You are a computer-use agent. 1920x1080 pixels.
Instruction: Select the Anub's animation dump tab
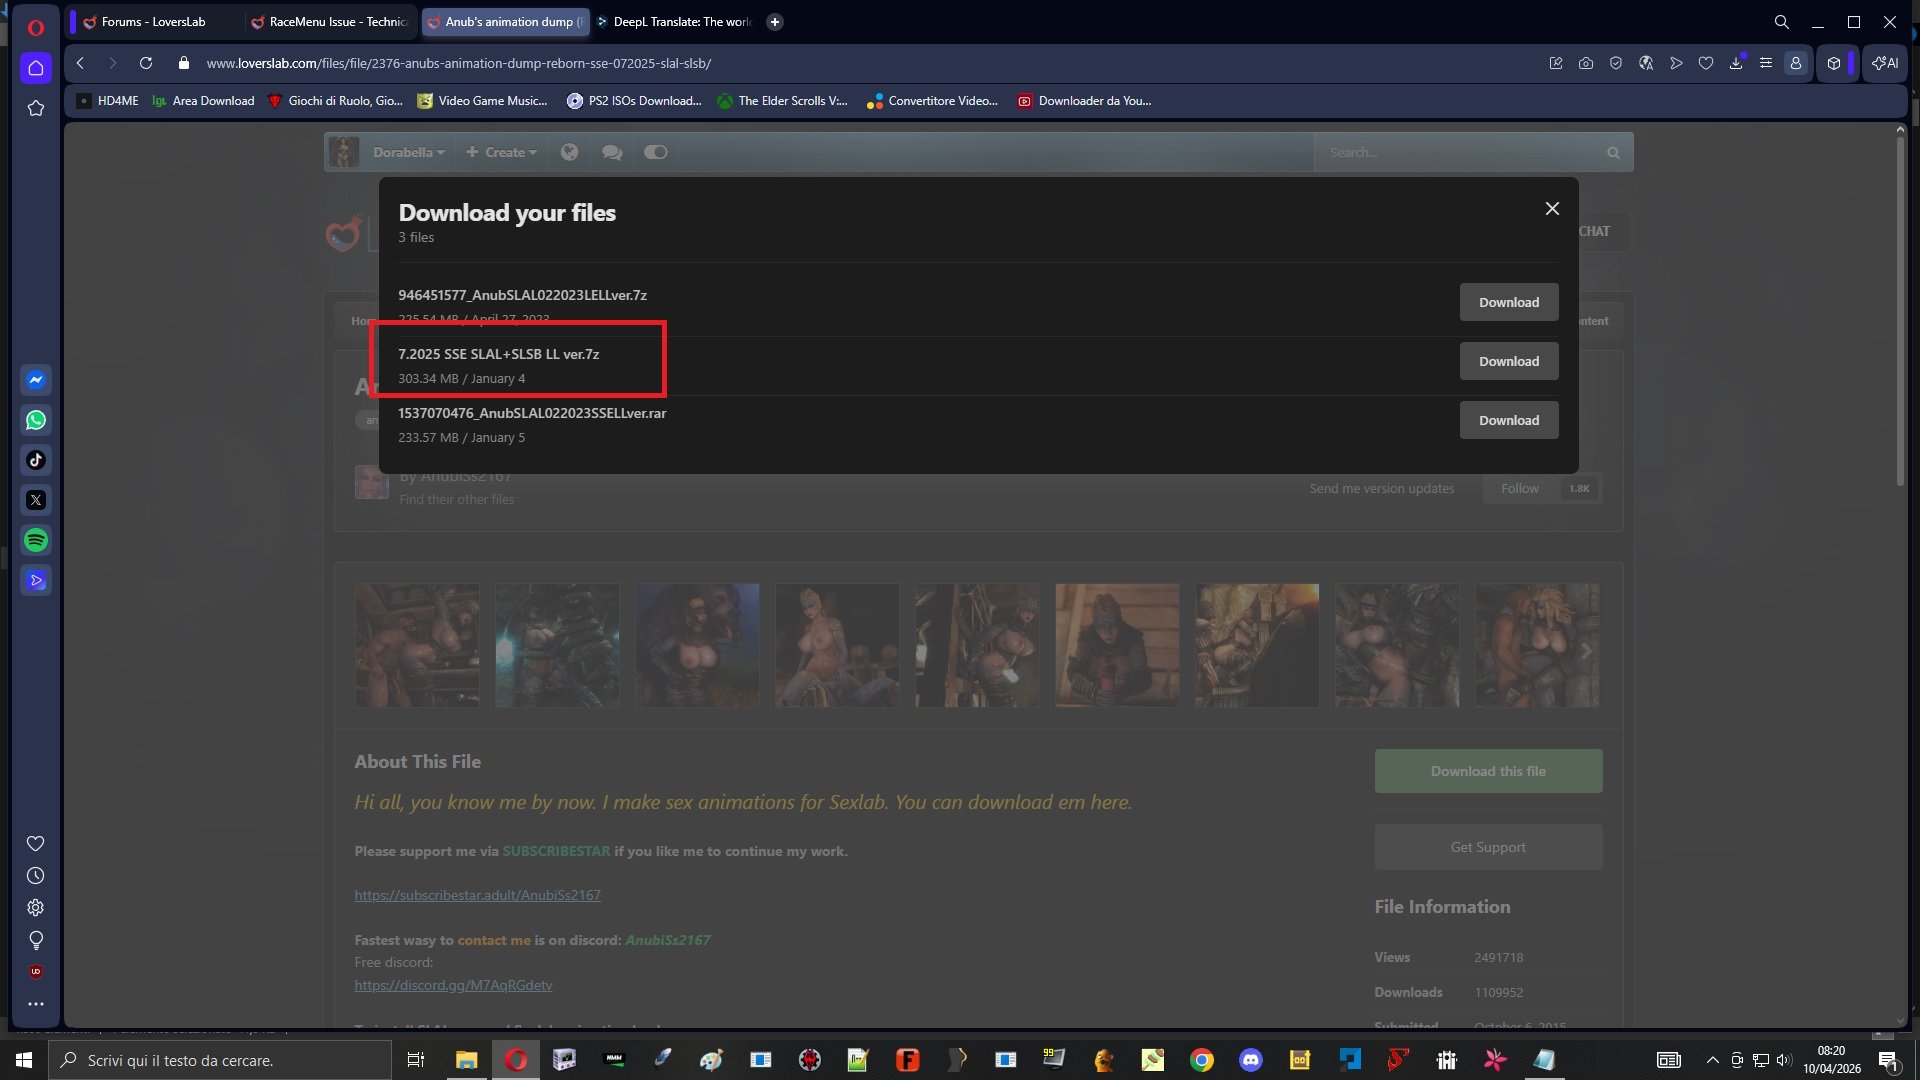505,22
